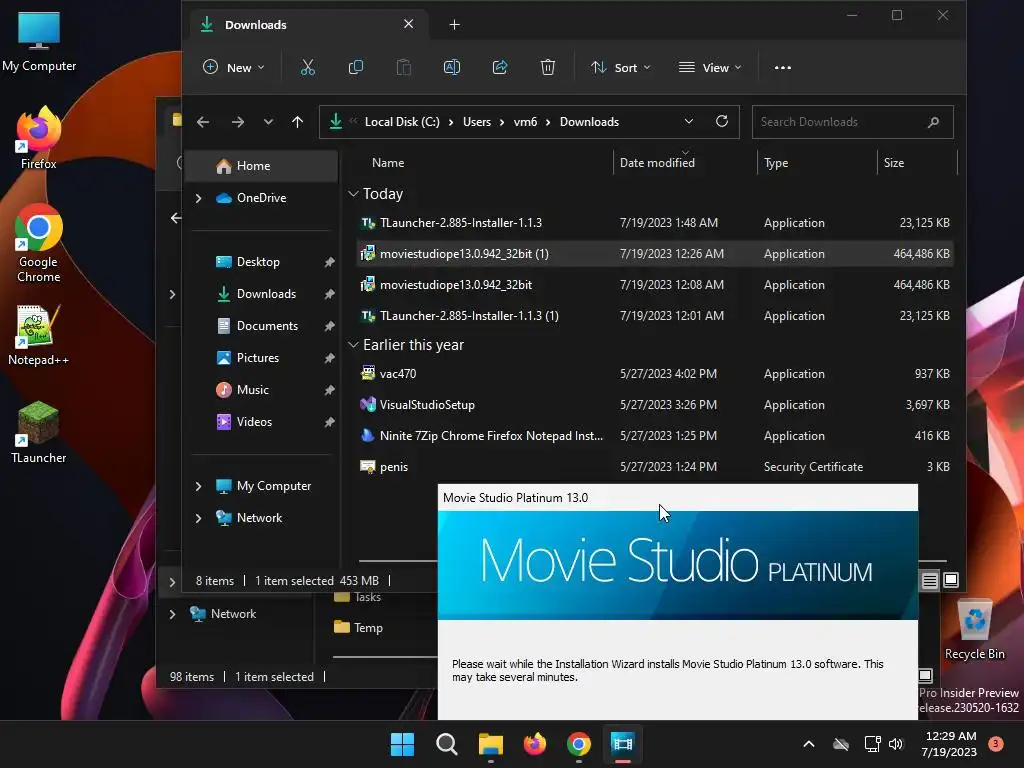The width and height of the screenshot is (1024, 768).
Task: Expand address bar history dropdown
Action: (688, 121)
